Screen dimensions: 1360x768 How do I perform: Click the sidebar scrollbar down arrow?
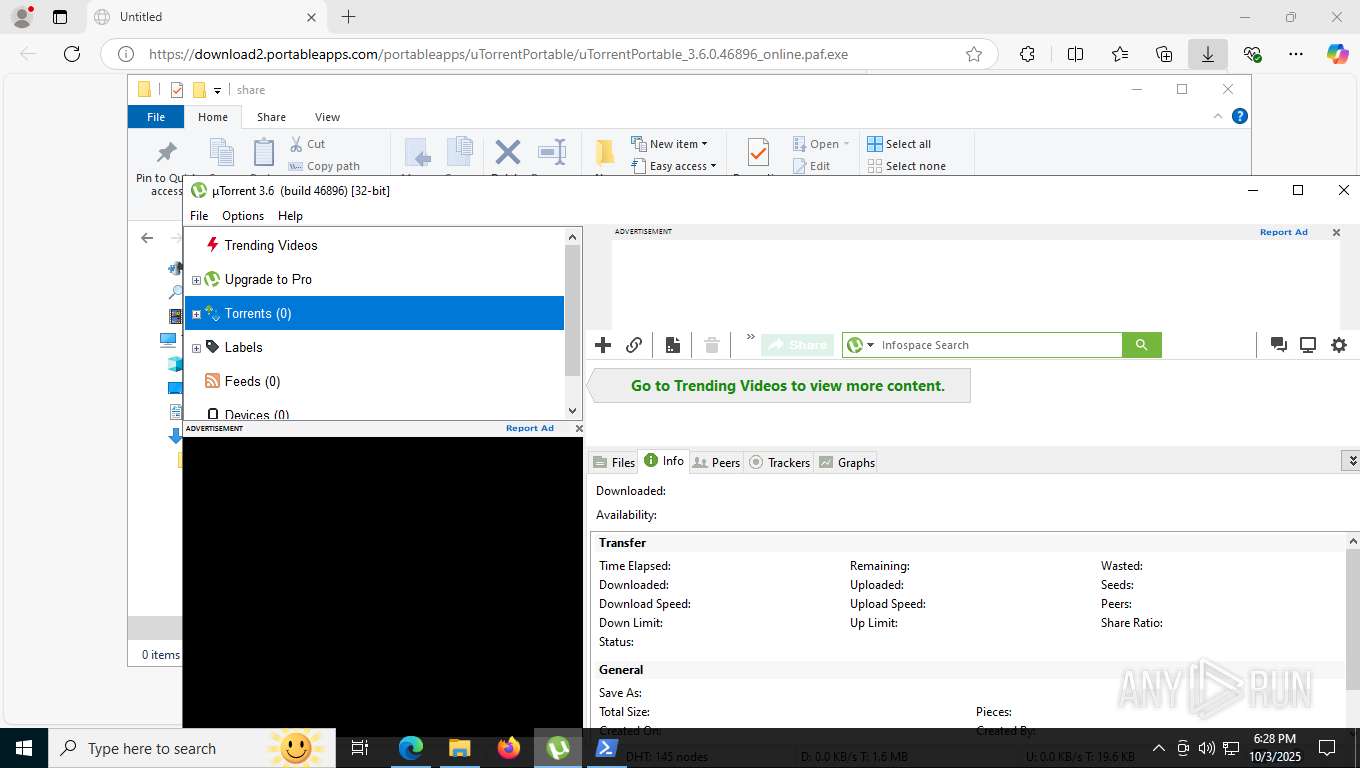573,410
